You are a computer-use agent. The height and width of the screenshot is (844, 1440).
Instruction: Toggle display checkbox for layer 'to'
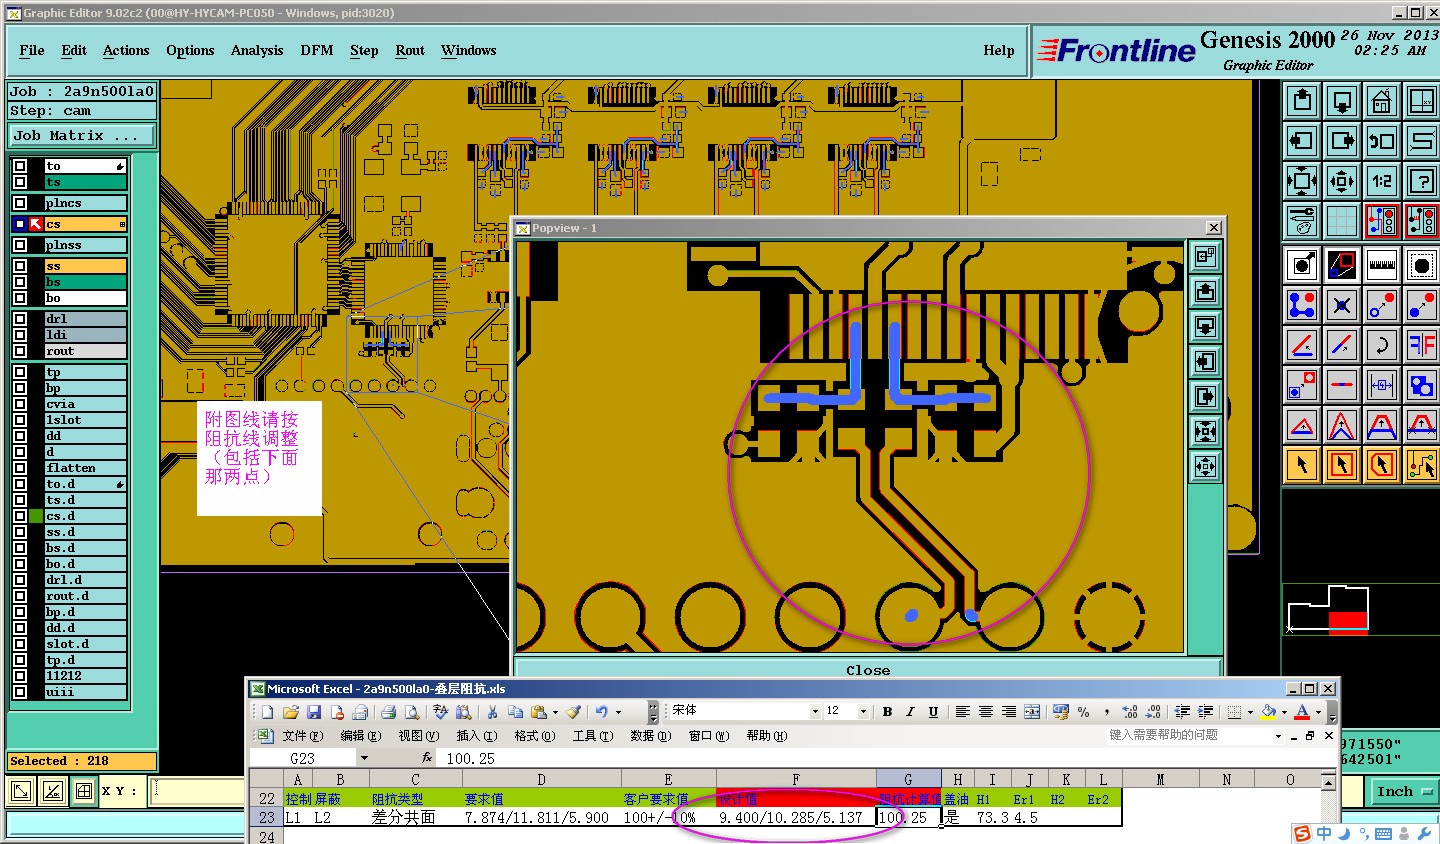(x=20, y=166)
